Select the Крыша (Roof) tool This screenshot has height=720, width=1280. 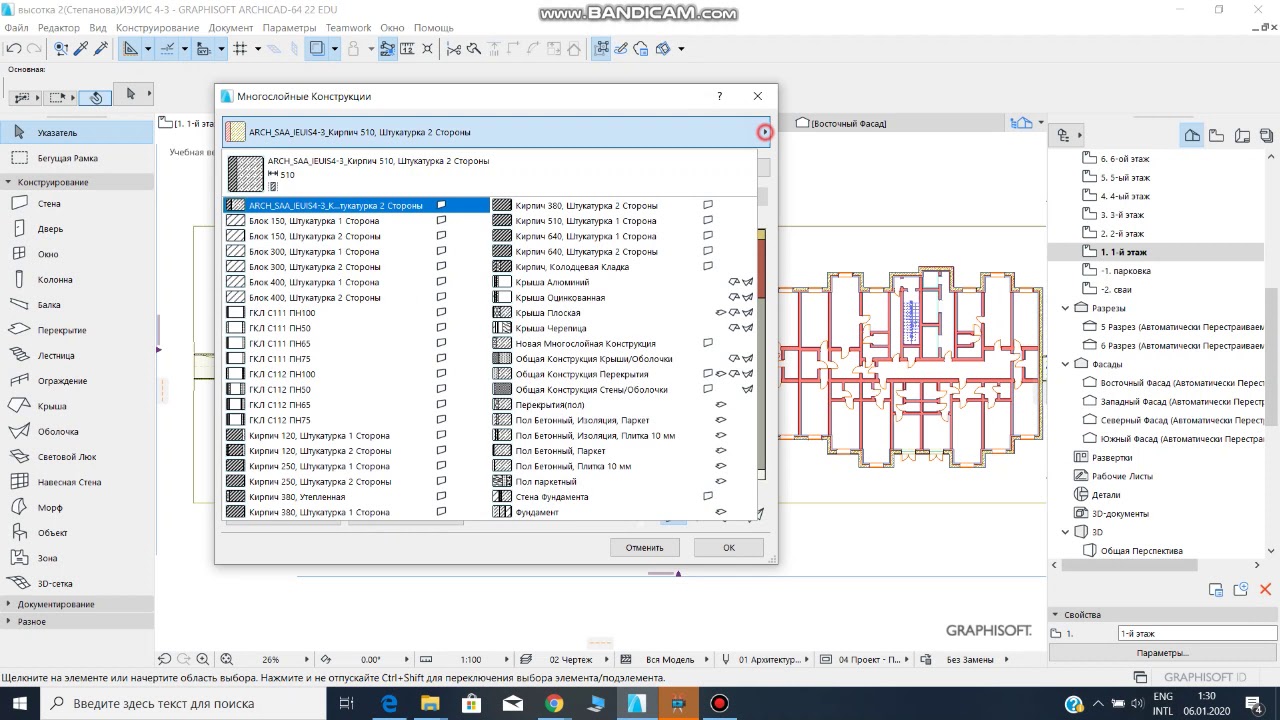point(51,406)
